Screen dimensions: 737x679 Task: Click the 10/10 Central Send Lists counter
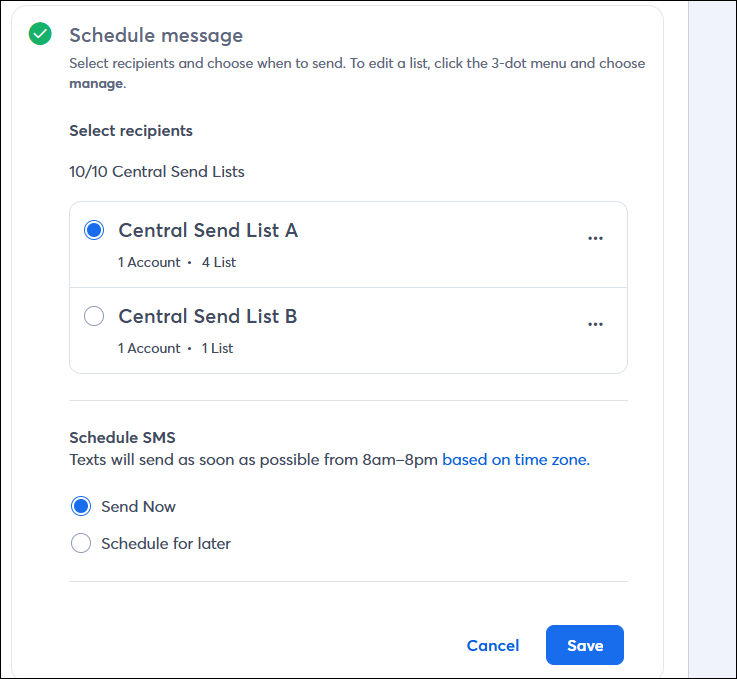pyautogui.click(x=157, y=172)
